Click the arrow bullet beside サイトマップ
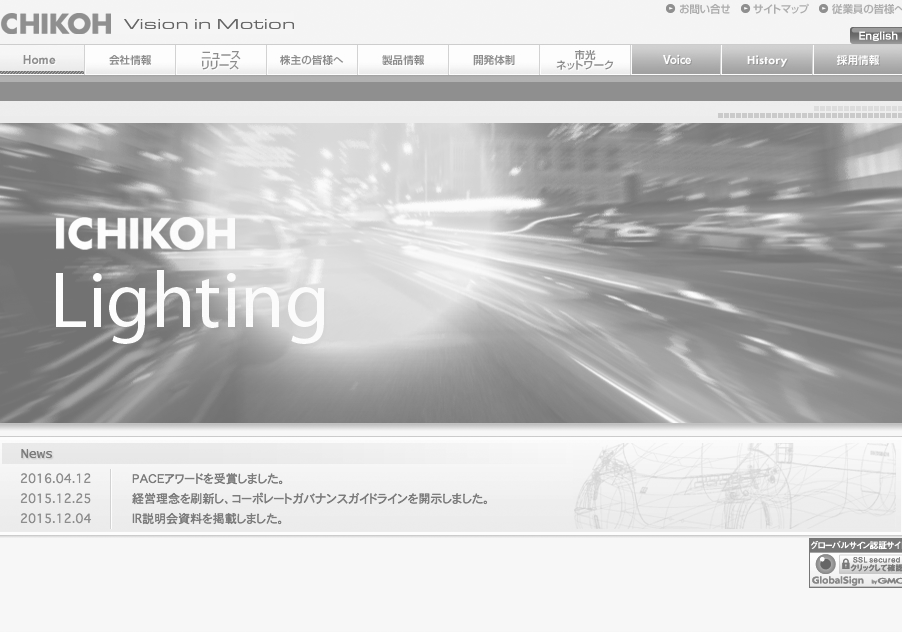This screenshot has height=632, width=902. pos(746,9)
